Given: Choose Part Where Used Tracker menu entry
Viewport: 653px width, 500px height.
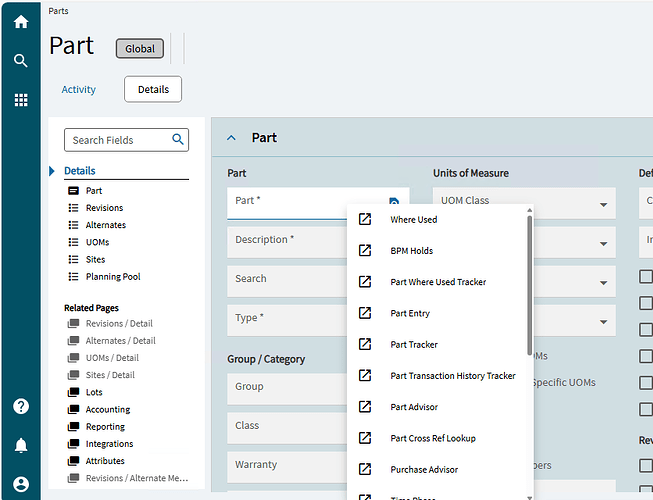Looking at the screenshot, I should click(438, 282).
